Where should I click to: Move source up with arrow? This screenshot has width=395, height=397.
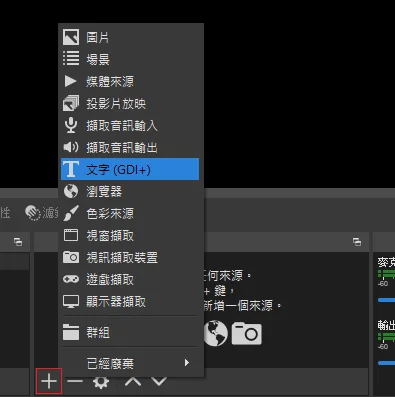133,382
